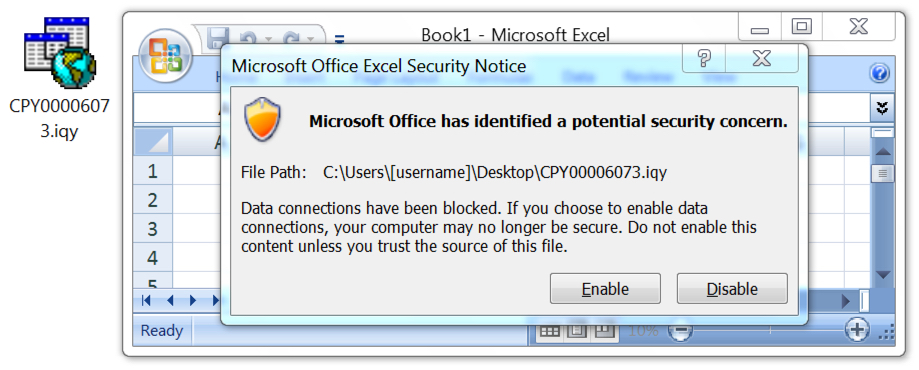Expand the formula bar chevron

click(x=881, y=108)
